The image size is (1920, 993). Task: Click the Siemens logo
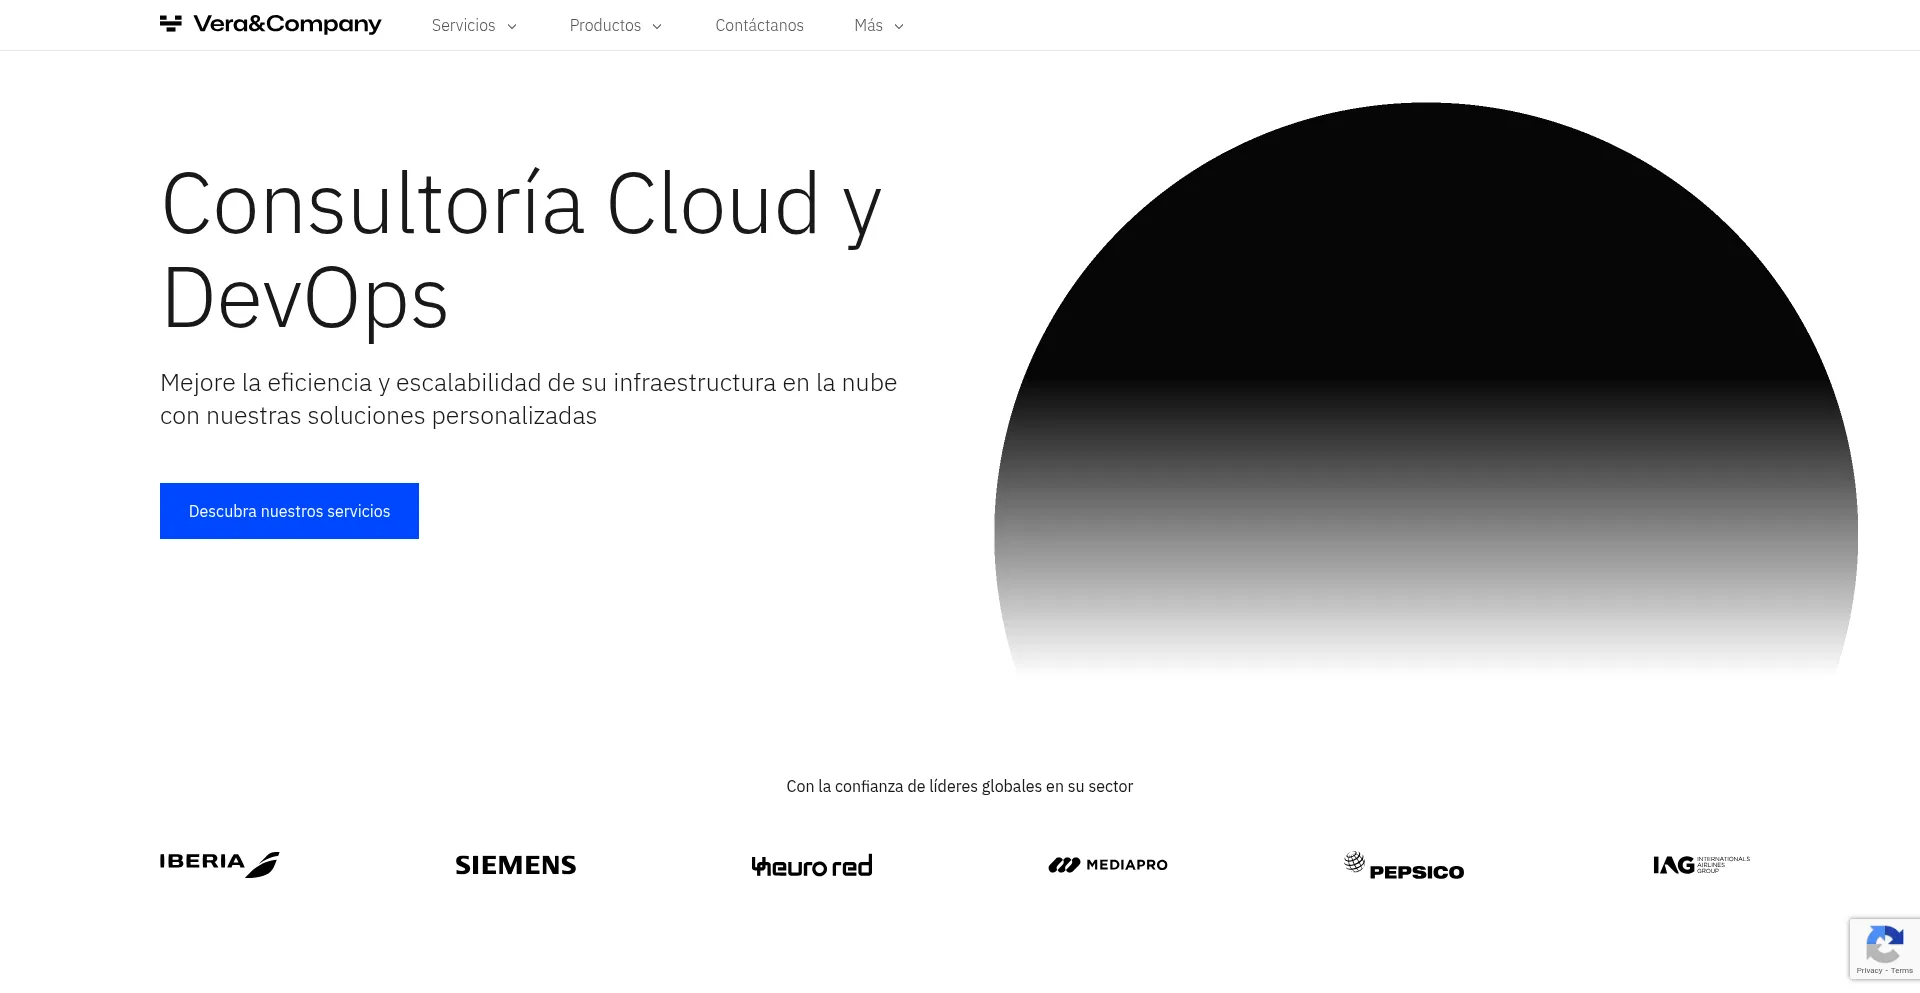click(x=515, y=865)
